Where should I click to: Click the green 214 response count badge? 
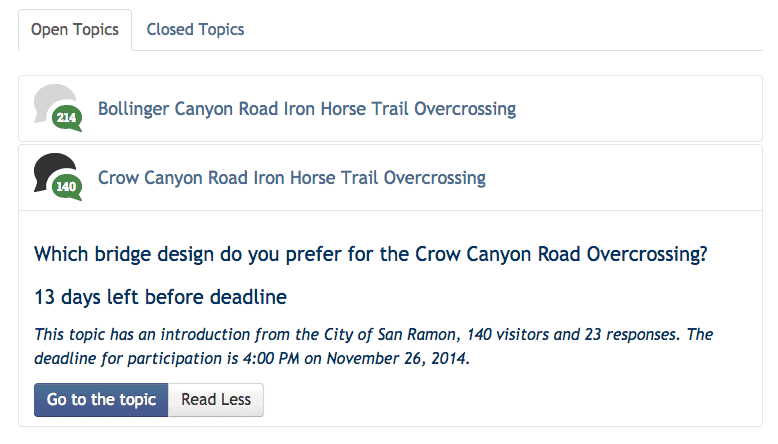click(x=67, y=118)
